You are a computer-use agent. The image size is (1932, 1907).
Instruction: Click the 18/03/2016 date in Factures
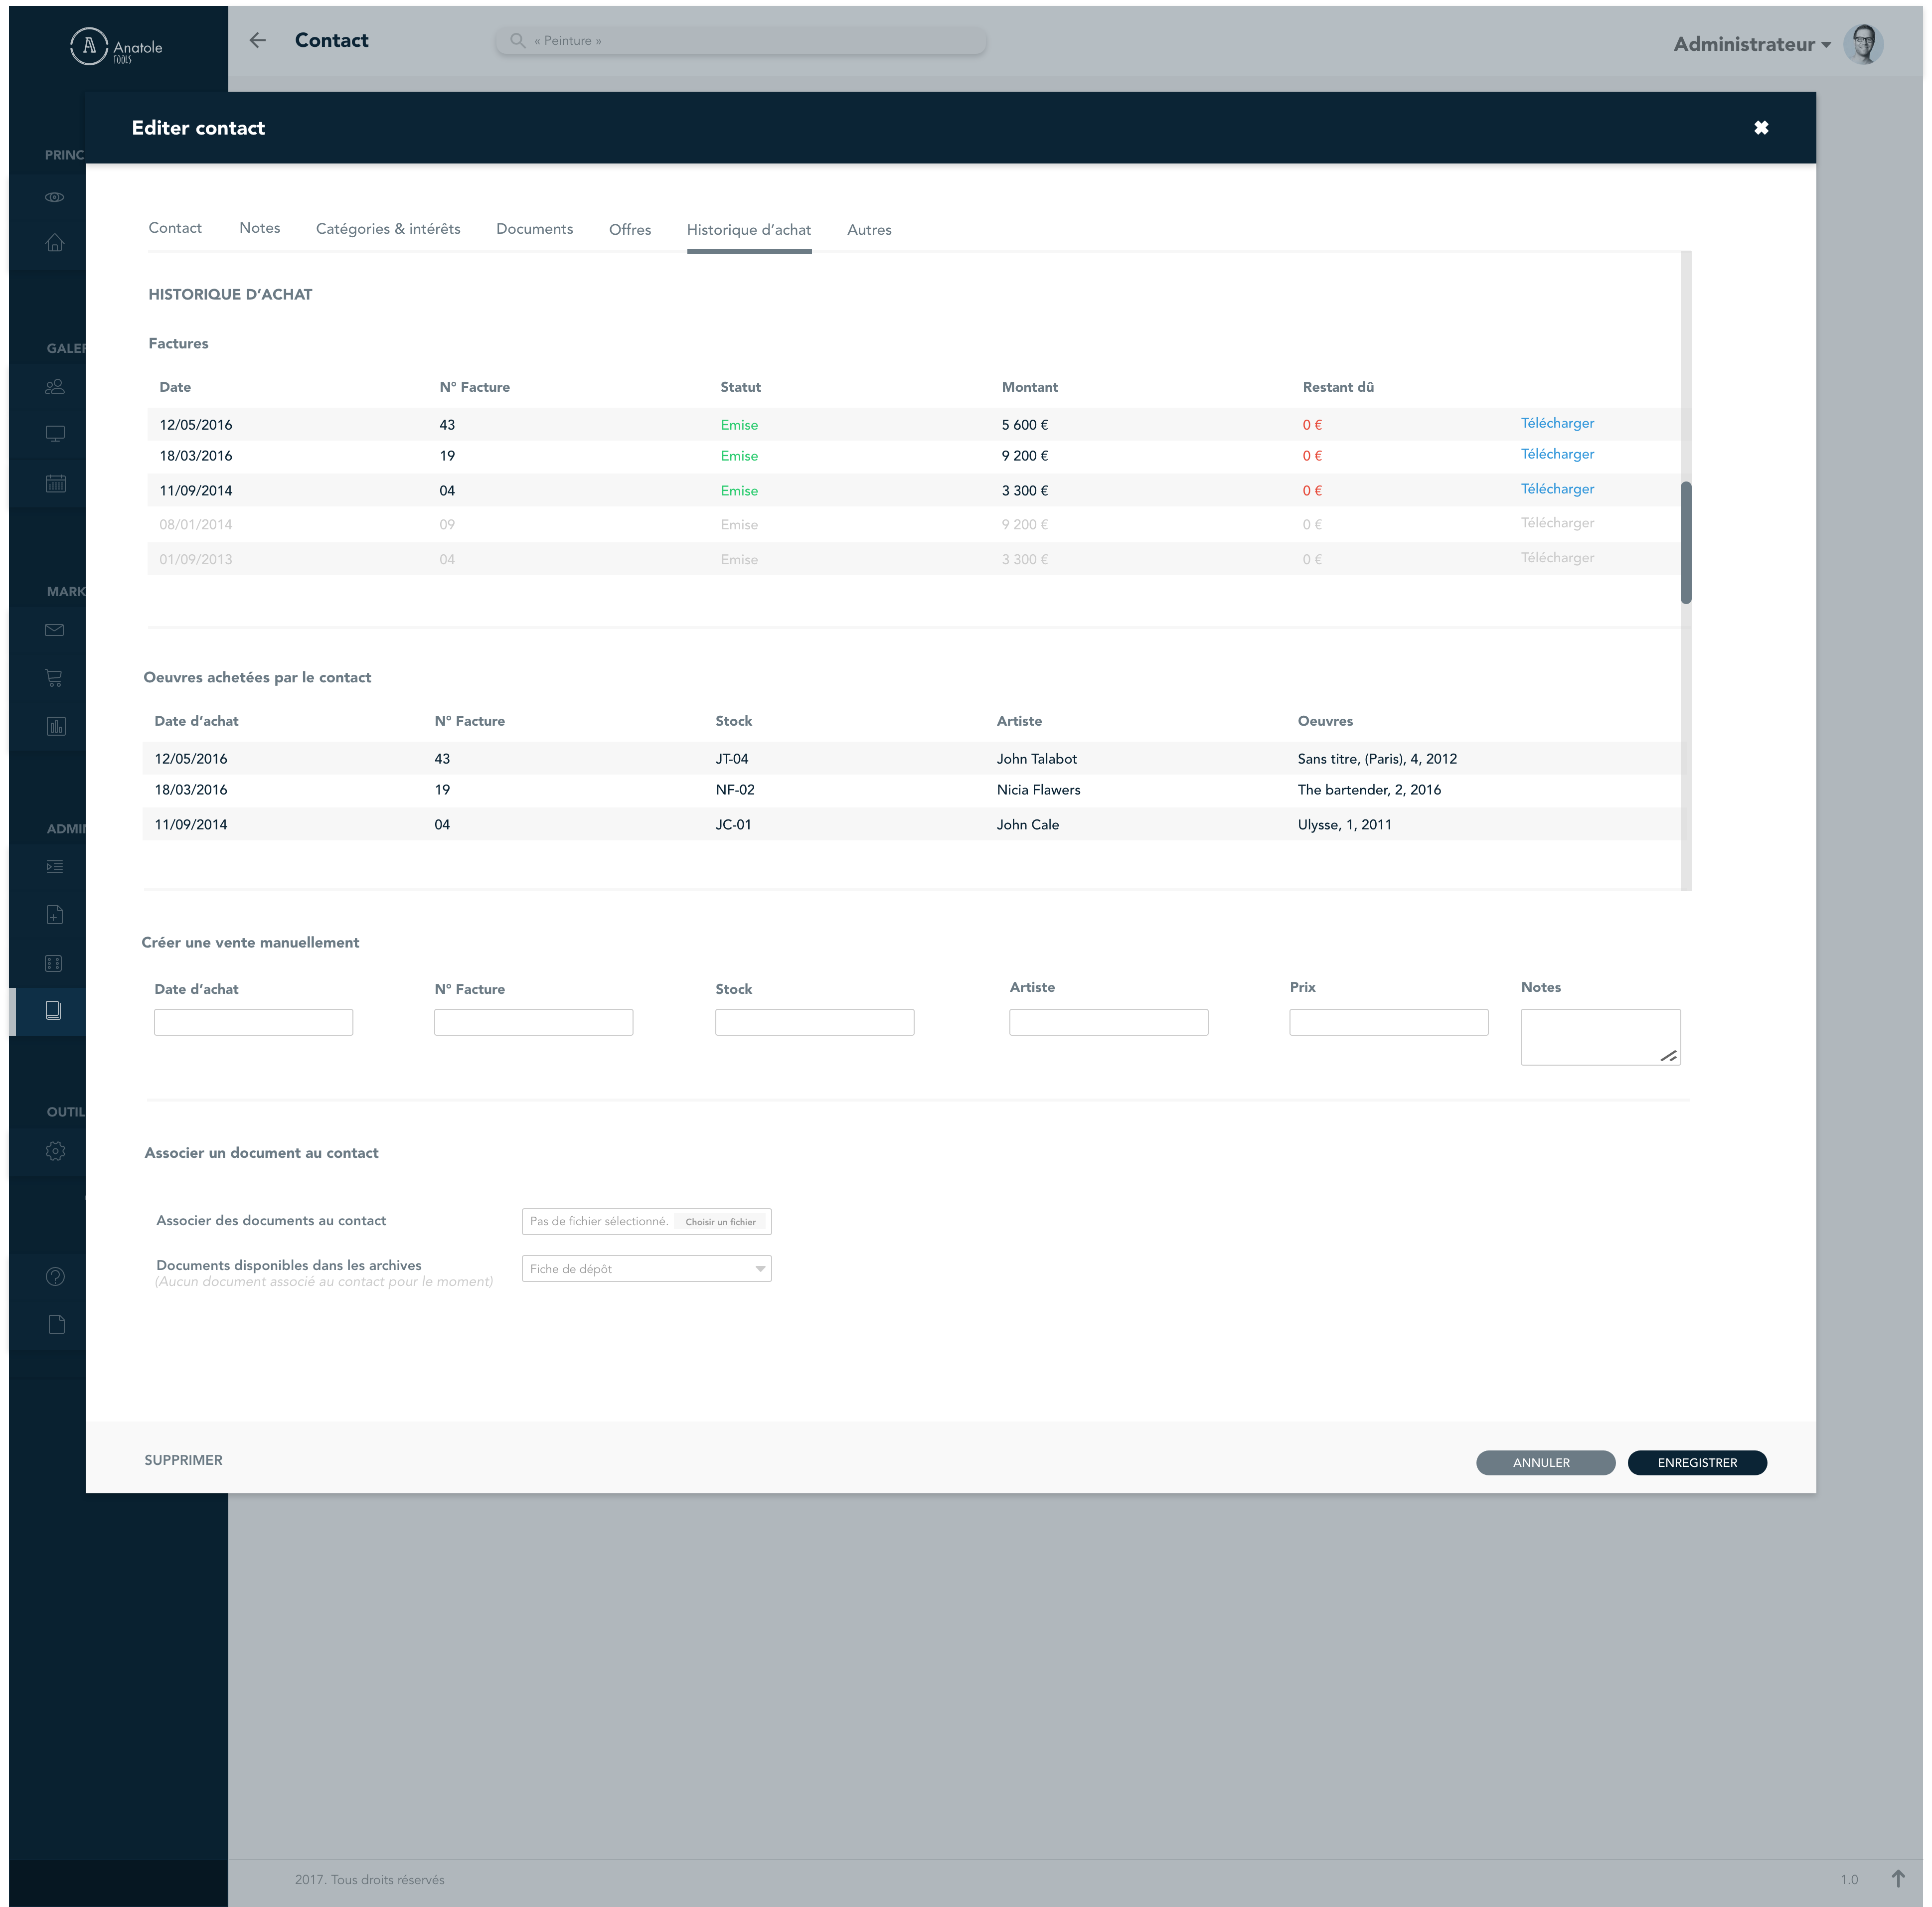coord(196,456)
